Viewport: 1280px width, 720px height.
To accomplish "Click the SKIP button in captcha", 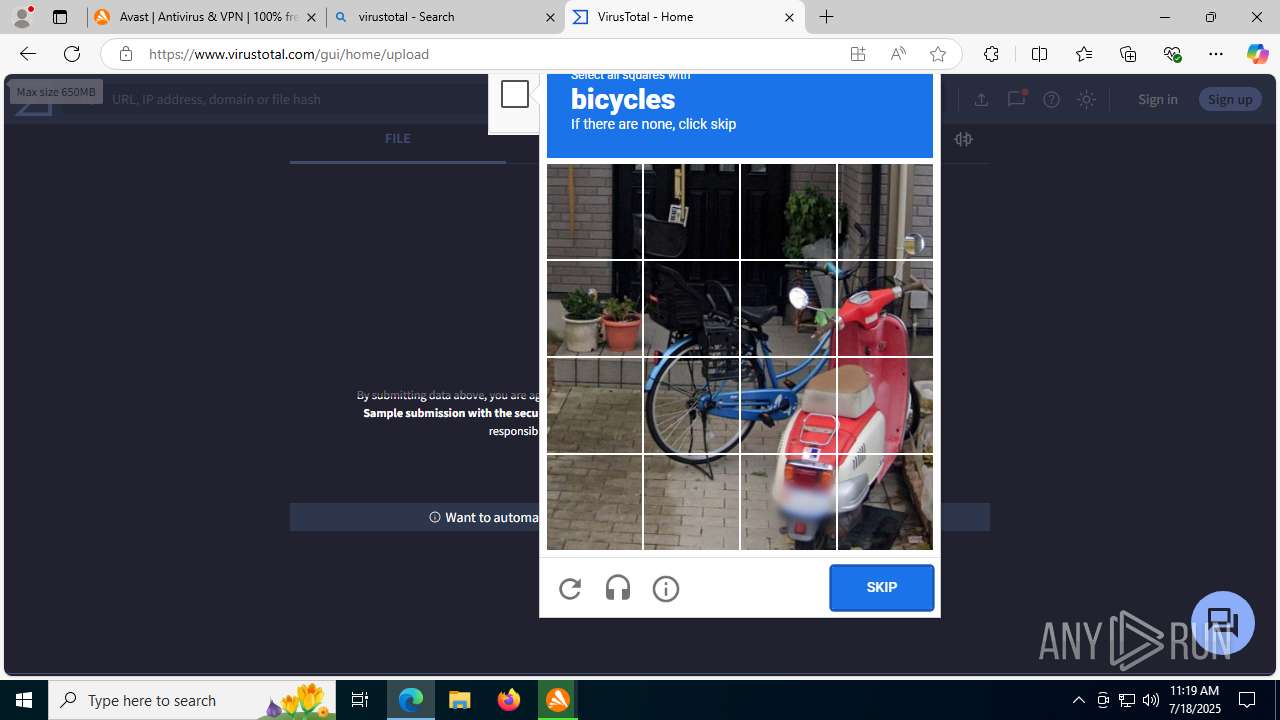I will 881,588.
